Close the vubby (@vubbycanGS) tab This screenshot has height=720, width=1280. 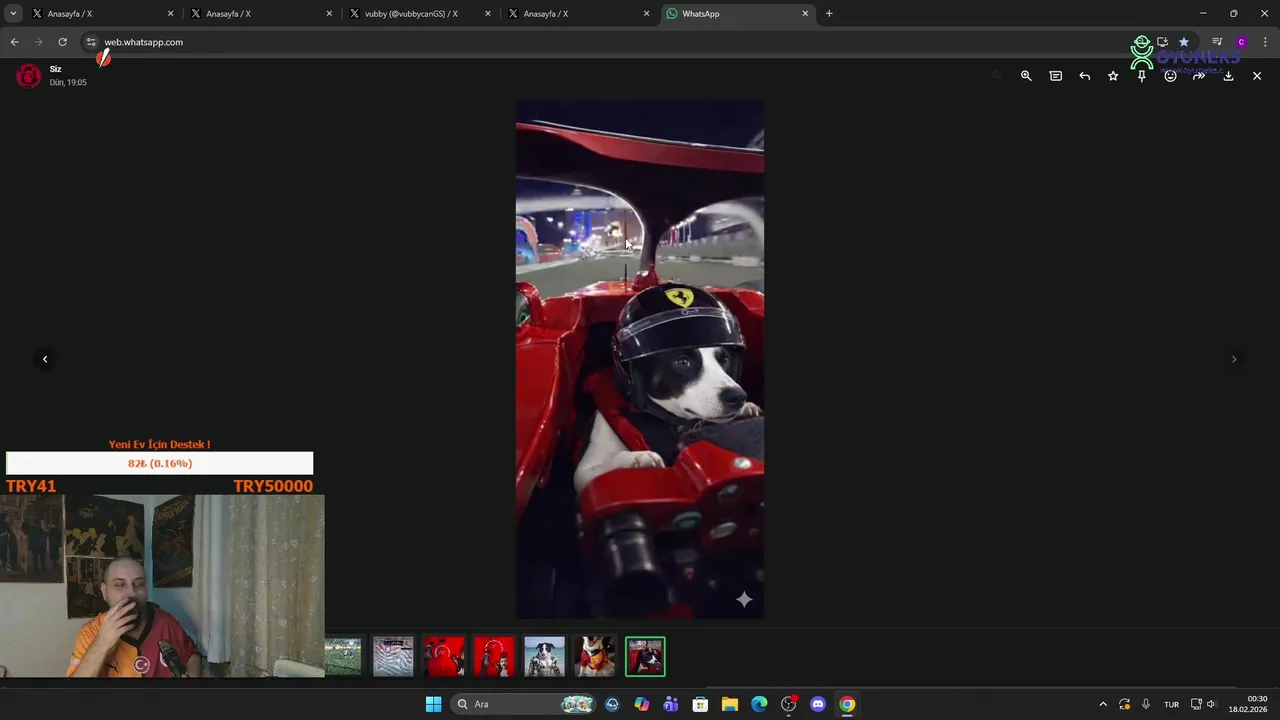[488, 14]
